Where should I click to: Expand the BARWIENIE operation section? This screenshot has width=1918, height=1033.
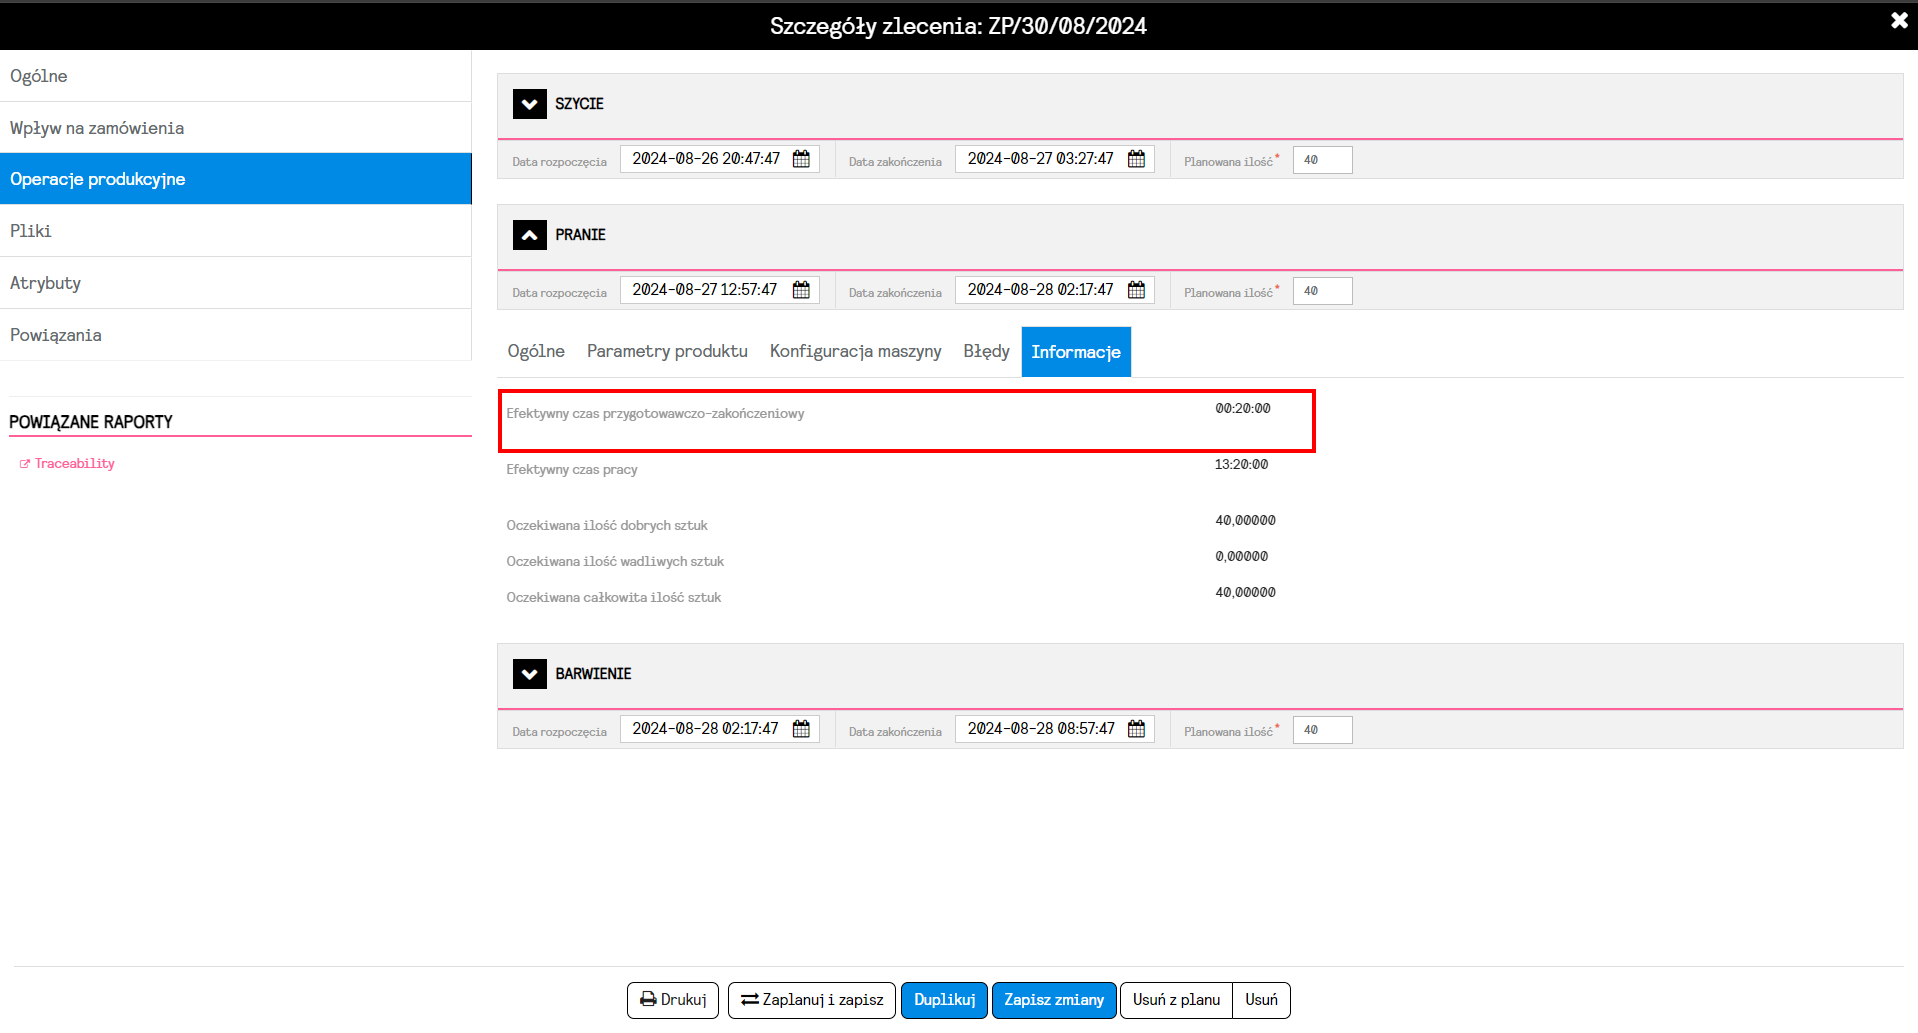(x=529, y=674)
